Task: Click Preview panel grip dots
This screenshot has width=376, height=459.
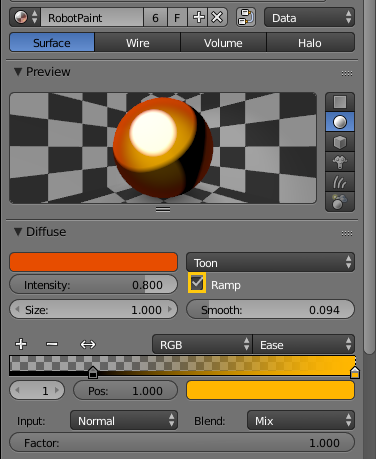Action: (347, 73)
